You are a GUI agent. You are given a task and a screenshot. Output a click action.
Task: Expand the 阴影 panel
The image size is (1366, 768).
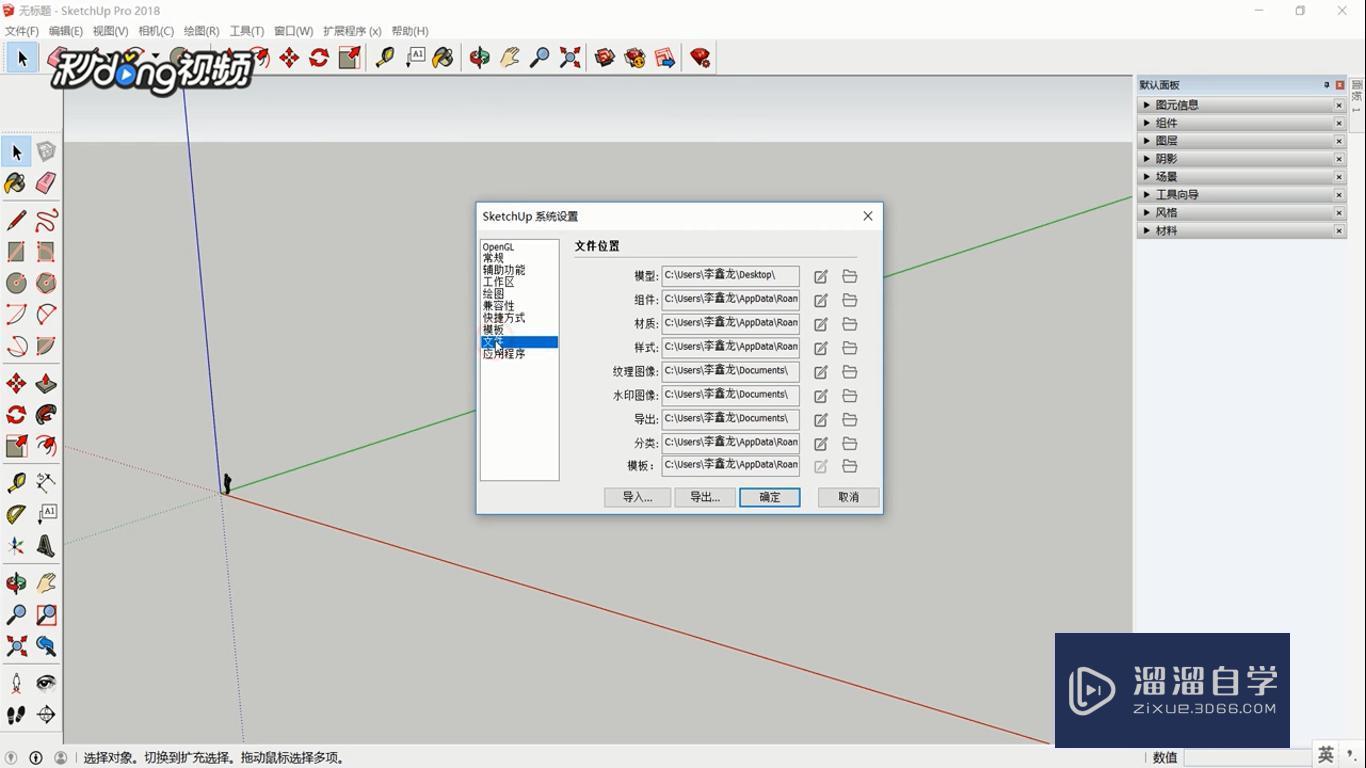pyautogui.click(x=1147, y=159)
